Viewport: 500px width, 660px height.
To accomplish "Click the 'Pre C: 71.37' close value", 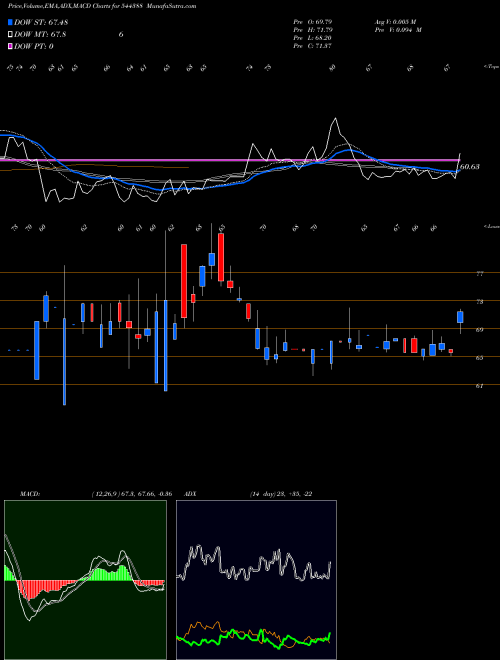I will (314, 46).
